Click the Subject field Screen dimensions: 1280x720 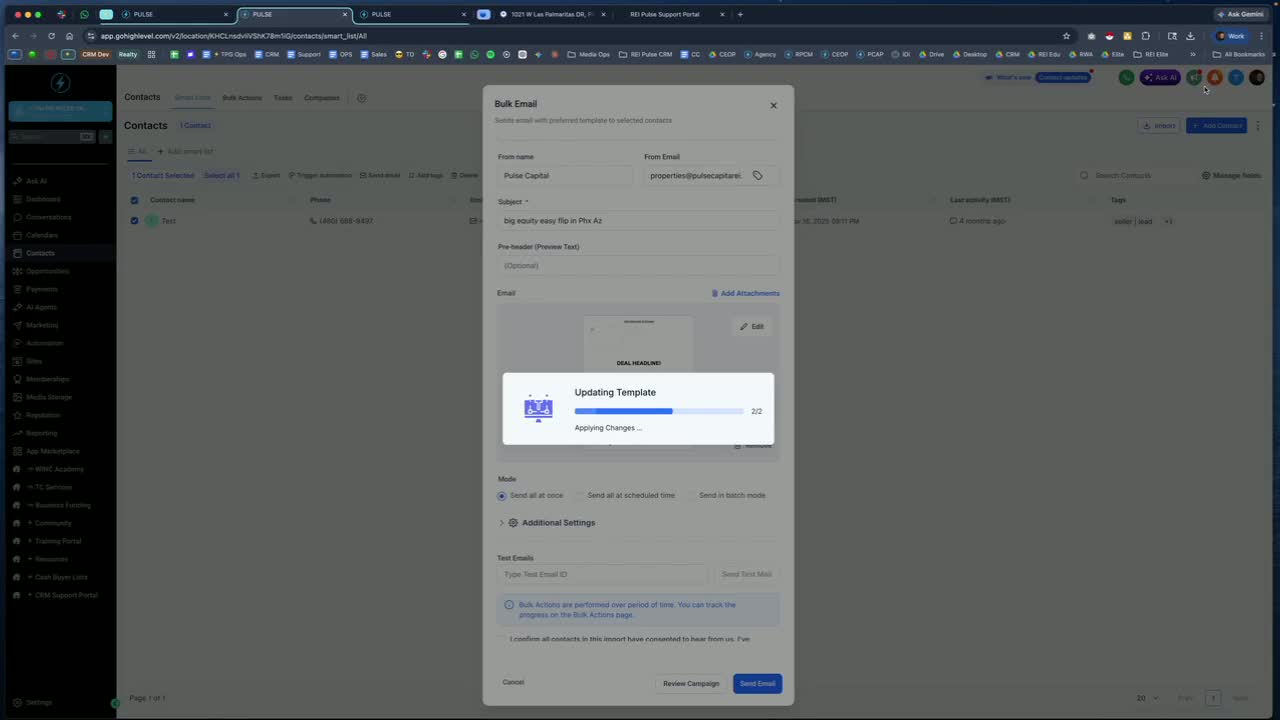point(638,220)
